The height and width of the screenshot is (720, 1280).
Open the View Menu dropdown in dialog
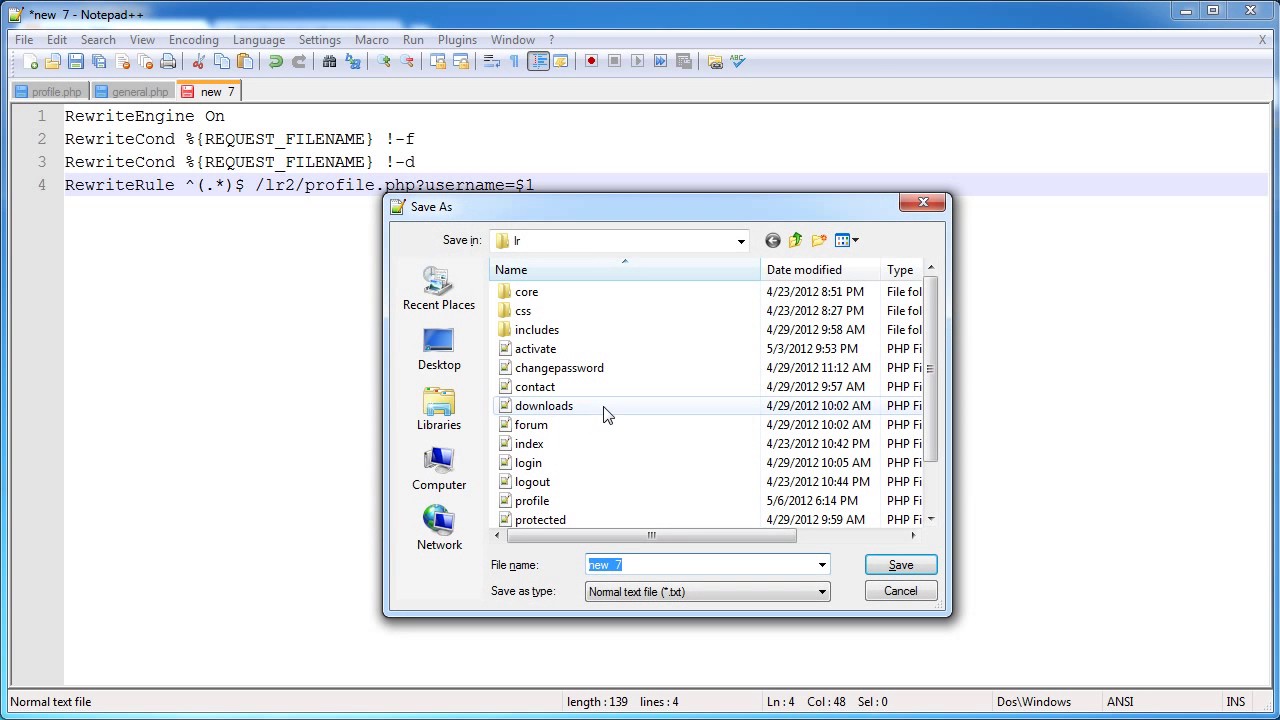tap(847, 240)
